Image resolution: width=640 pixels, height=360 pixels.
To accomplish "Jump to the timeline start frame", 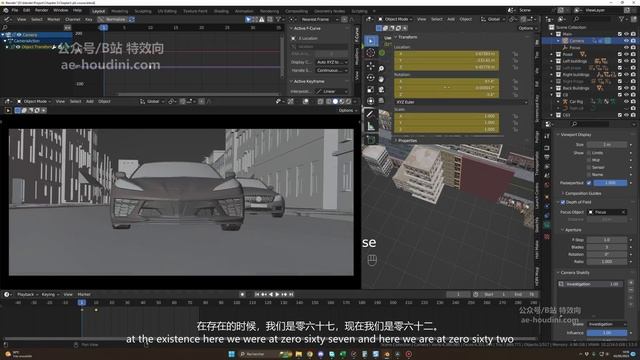I will click(257, 294).
